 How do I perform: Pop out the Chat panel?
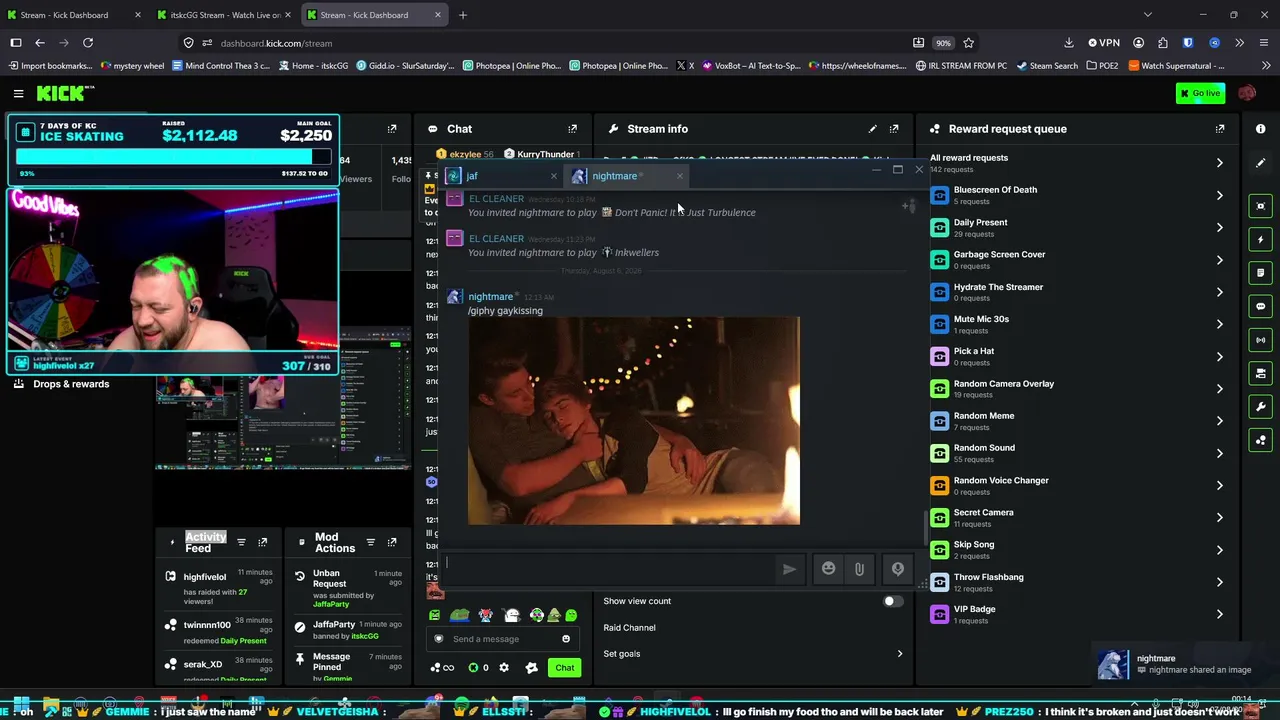click(573, 129)
